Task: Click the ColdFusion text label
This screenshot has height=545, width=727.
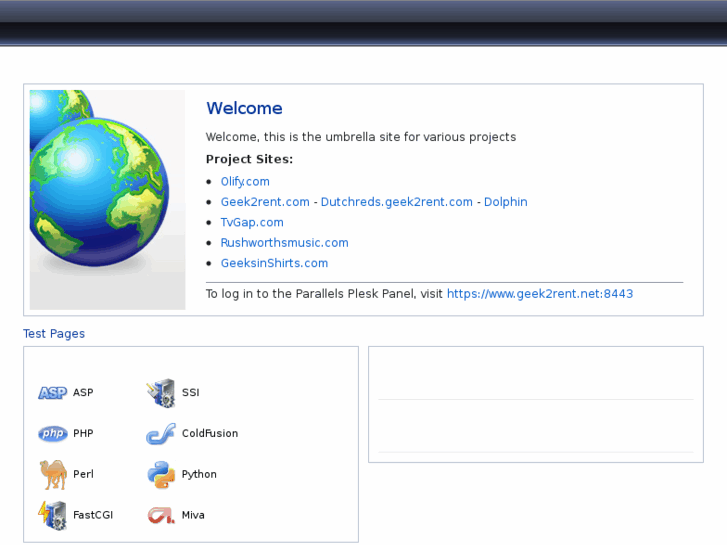Action: click(210, 434)
